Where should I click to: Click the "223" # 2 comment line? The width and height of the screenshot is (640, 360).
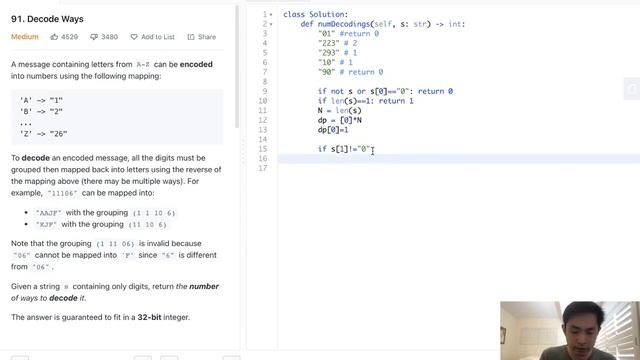pyautogui.click(x=338, y=43)
